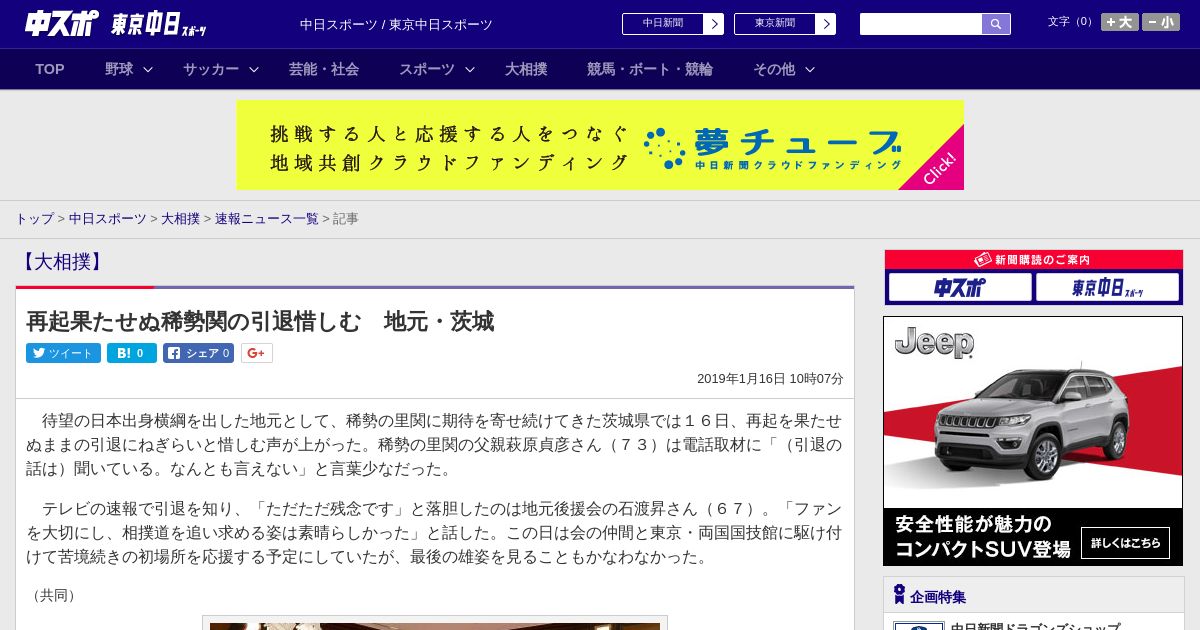Screen dimensions: 1200x630
Task: Expand the スポーツ dropdown chevron
Action: [470, 69]
